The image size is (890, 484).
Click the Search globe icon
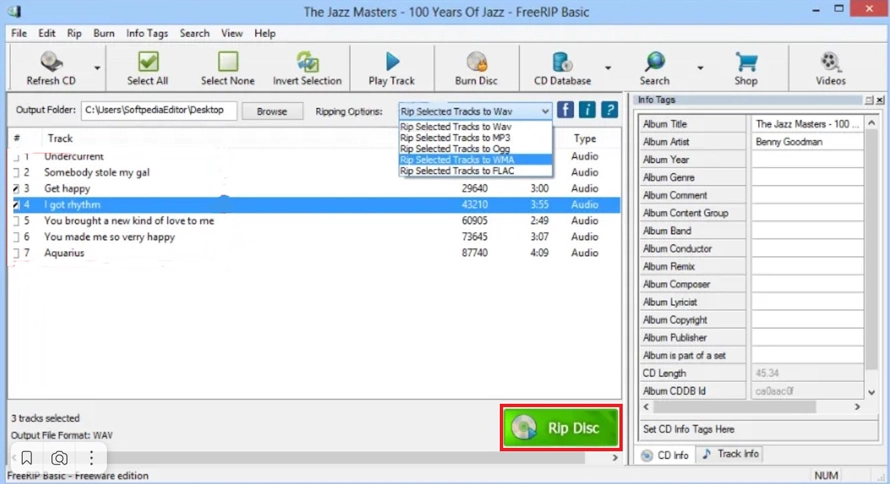[654, 61]
